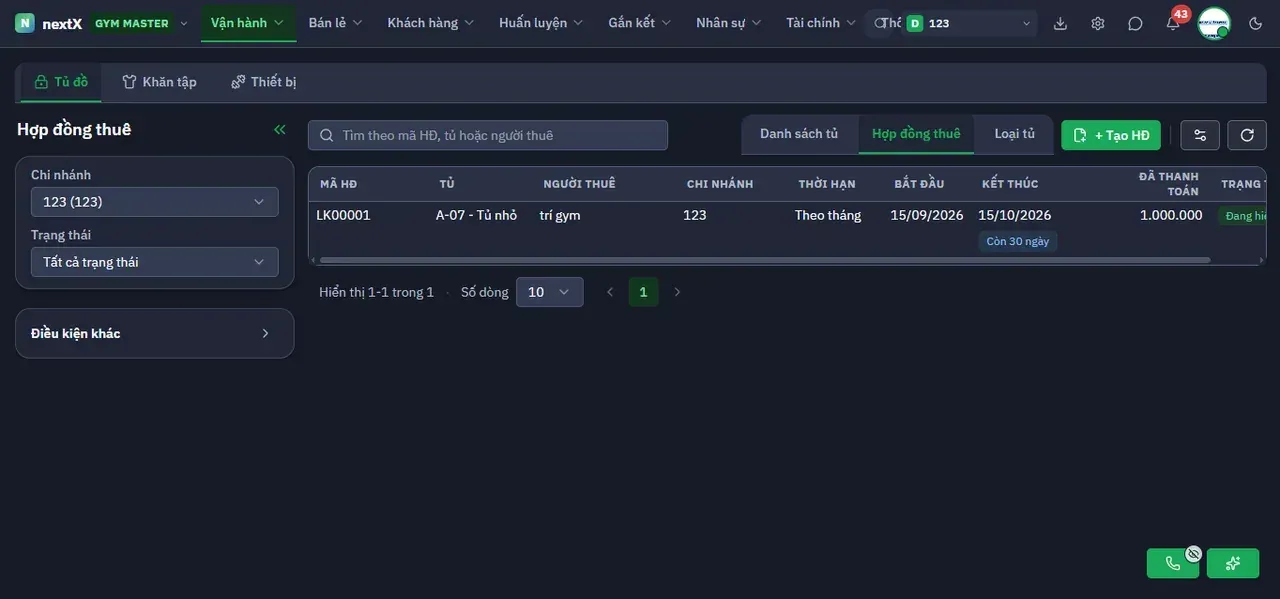Image resolution: width=1280 pixels, height=599 pixels.
Task: Open the Trạng thái status dropdown
Action: [x=155, y=262]
